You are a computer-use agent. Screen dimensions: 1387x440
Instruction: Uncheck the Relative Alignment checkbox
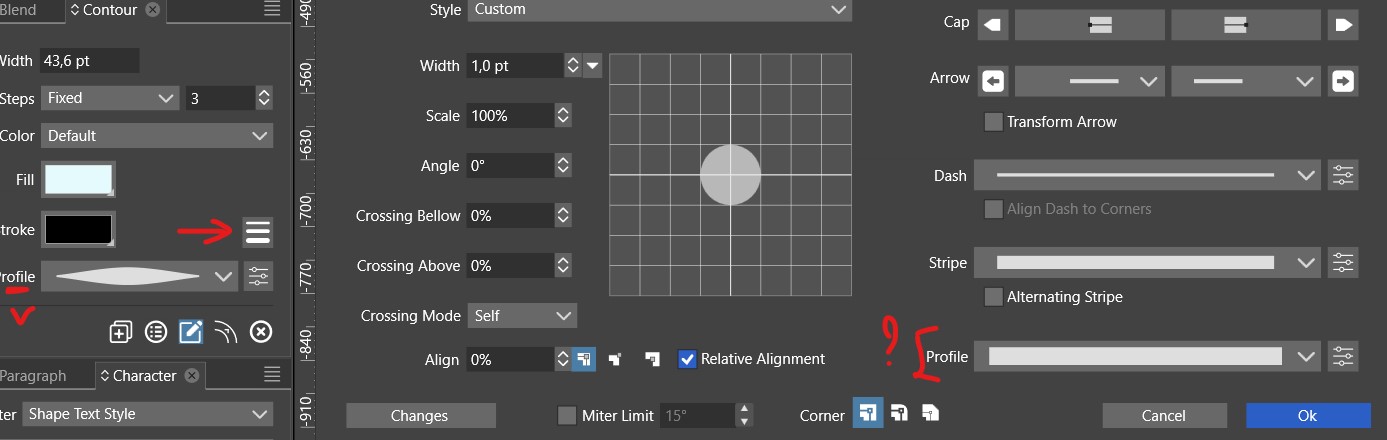pos(687,359)
